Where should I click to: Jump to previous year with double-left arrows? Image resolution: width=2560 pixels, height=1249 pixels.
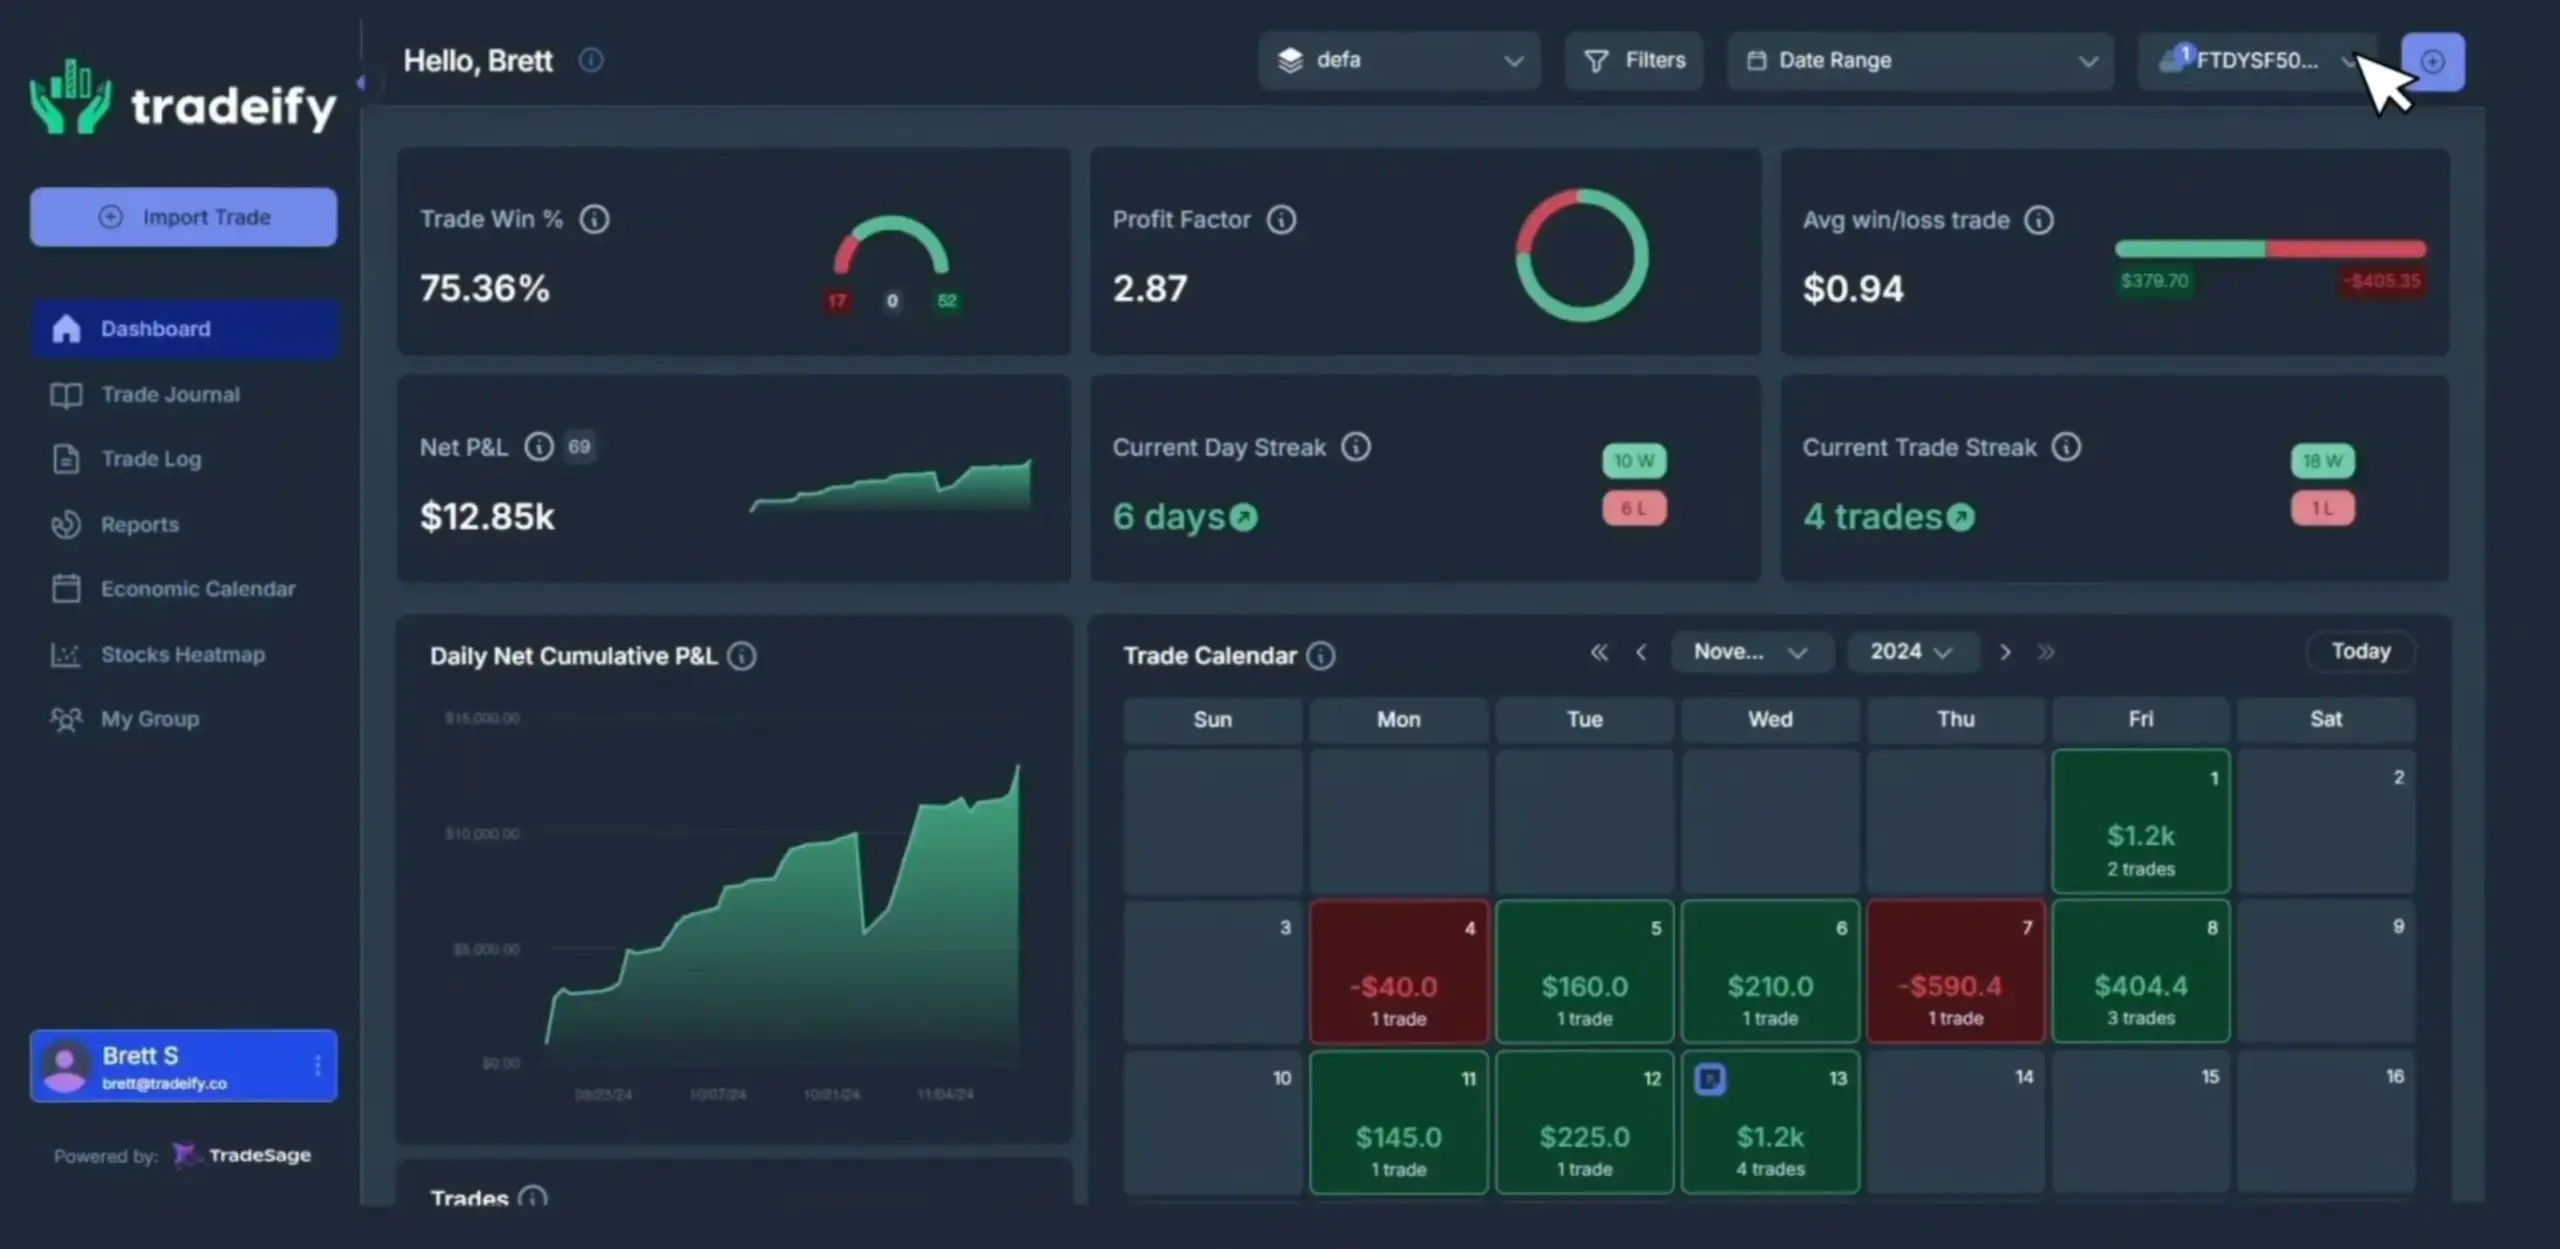click(x=1599, y=653)
